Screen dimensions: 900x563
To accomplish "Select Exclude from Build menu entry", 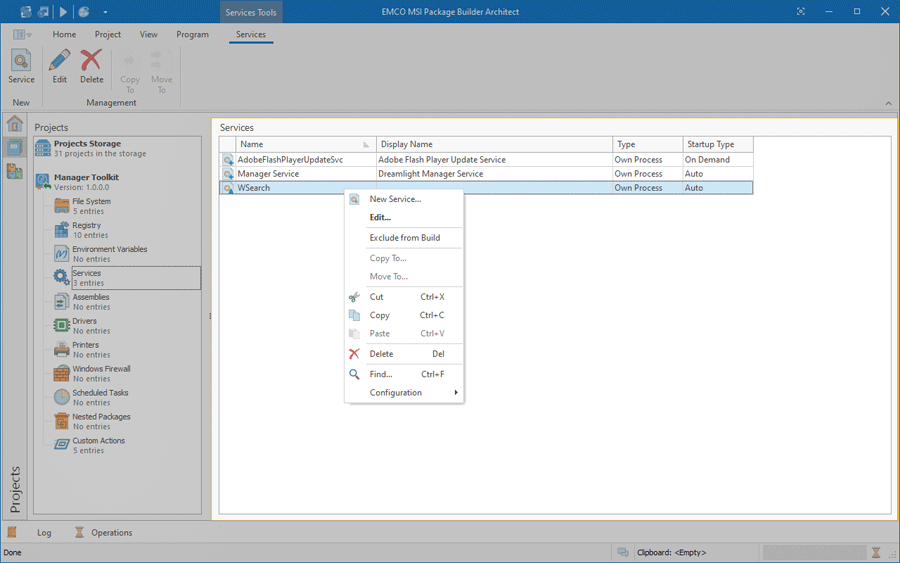I will pos(404,238).
